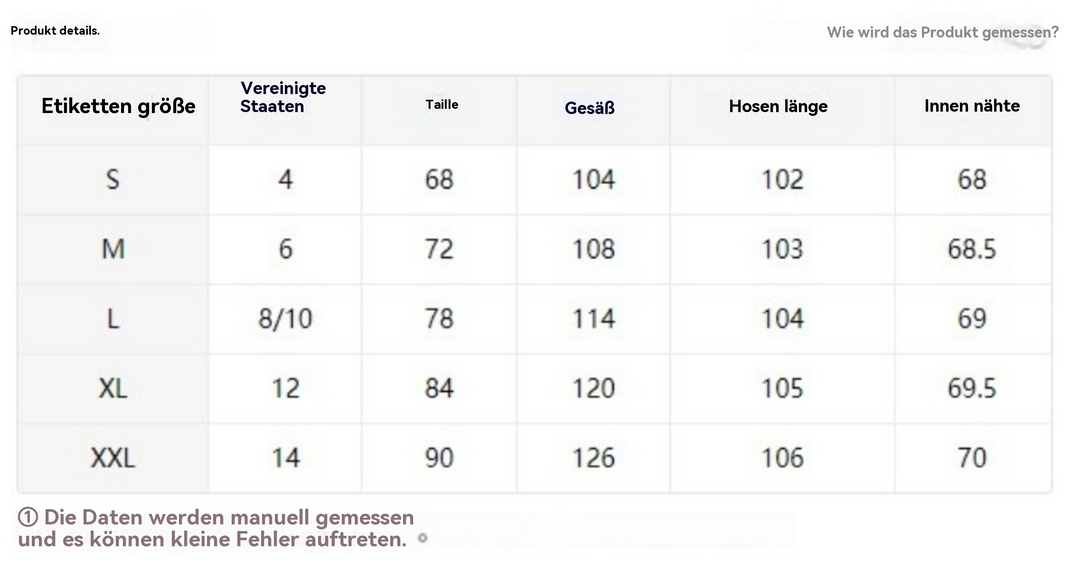Select the hip value 126 cell
The image size is (1080, 570).
tap(594, 458)
